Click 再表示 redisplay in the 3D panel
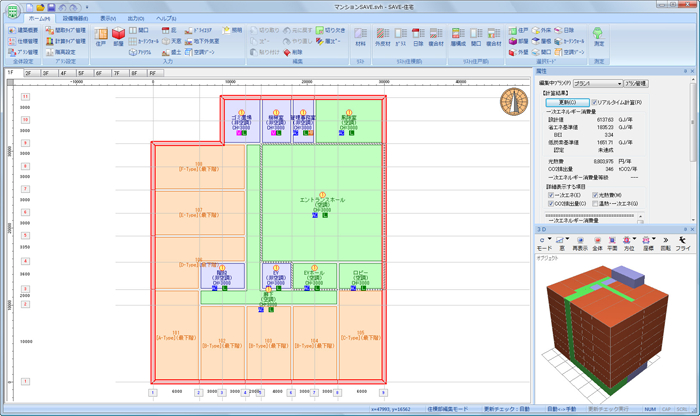 click(x=580, y=244)
